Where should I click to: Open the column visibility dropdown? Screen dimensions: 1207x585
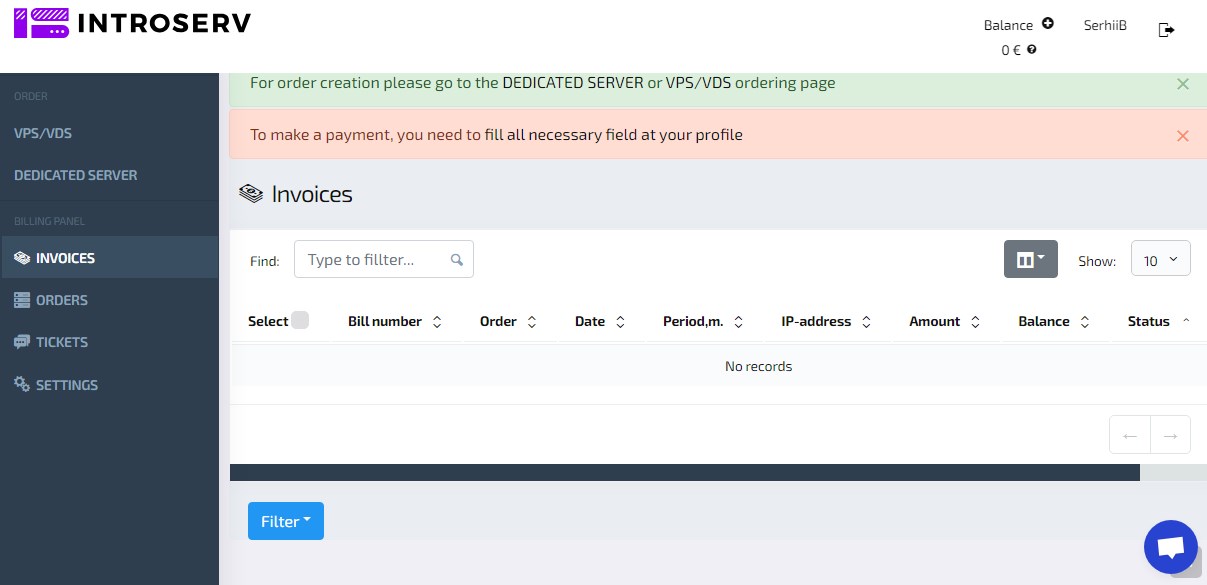pyautogui.click(x=1030, y=260)
